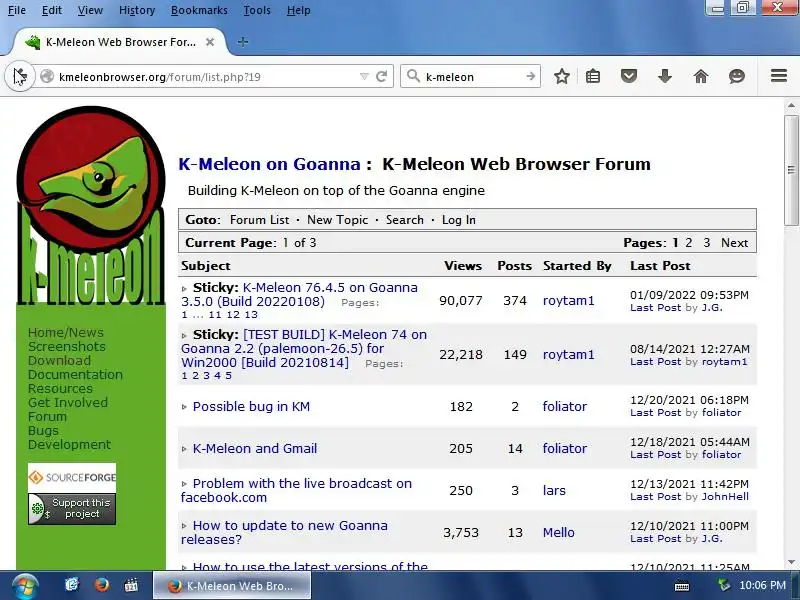Go to page 3 of topics

(x=707, y=243)
